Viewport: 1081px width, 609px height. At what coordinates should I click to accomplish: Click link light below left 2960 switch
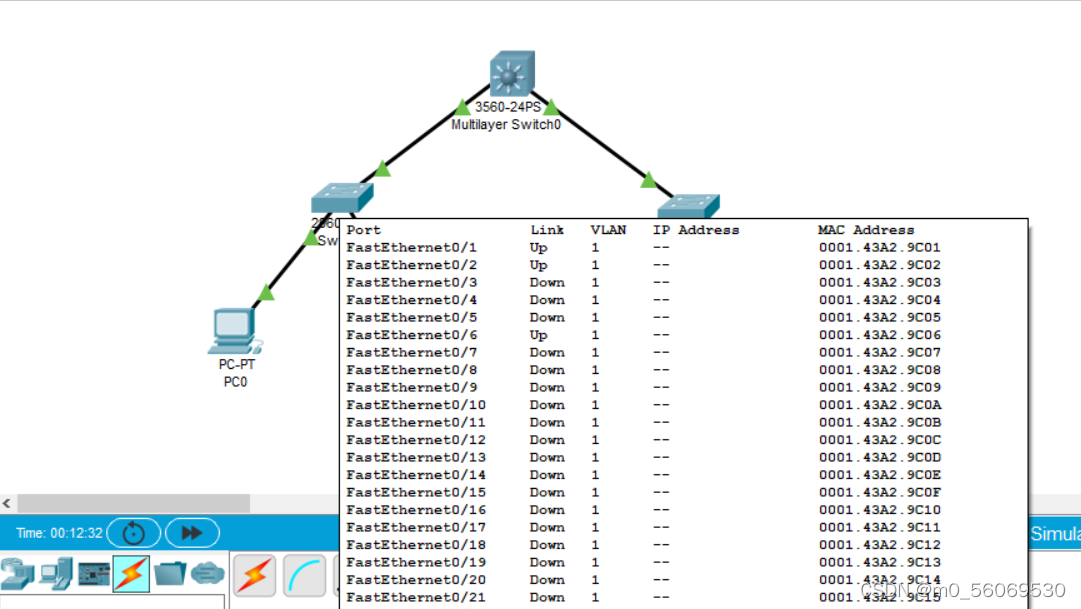point(312,238)
